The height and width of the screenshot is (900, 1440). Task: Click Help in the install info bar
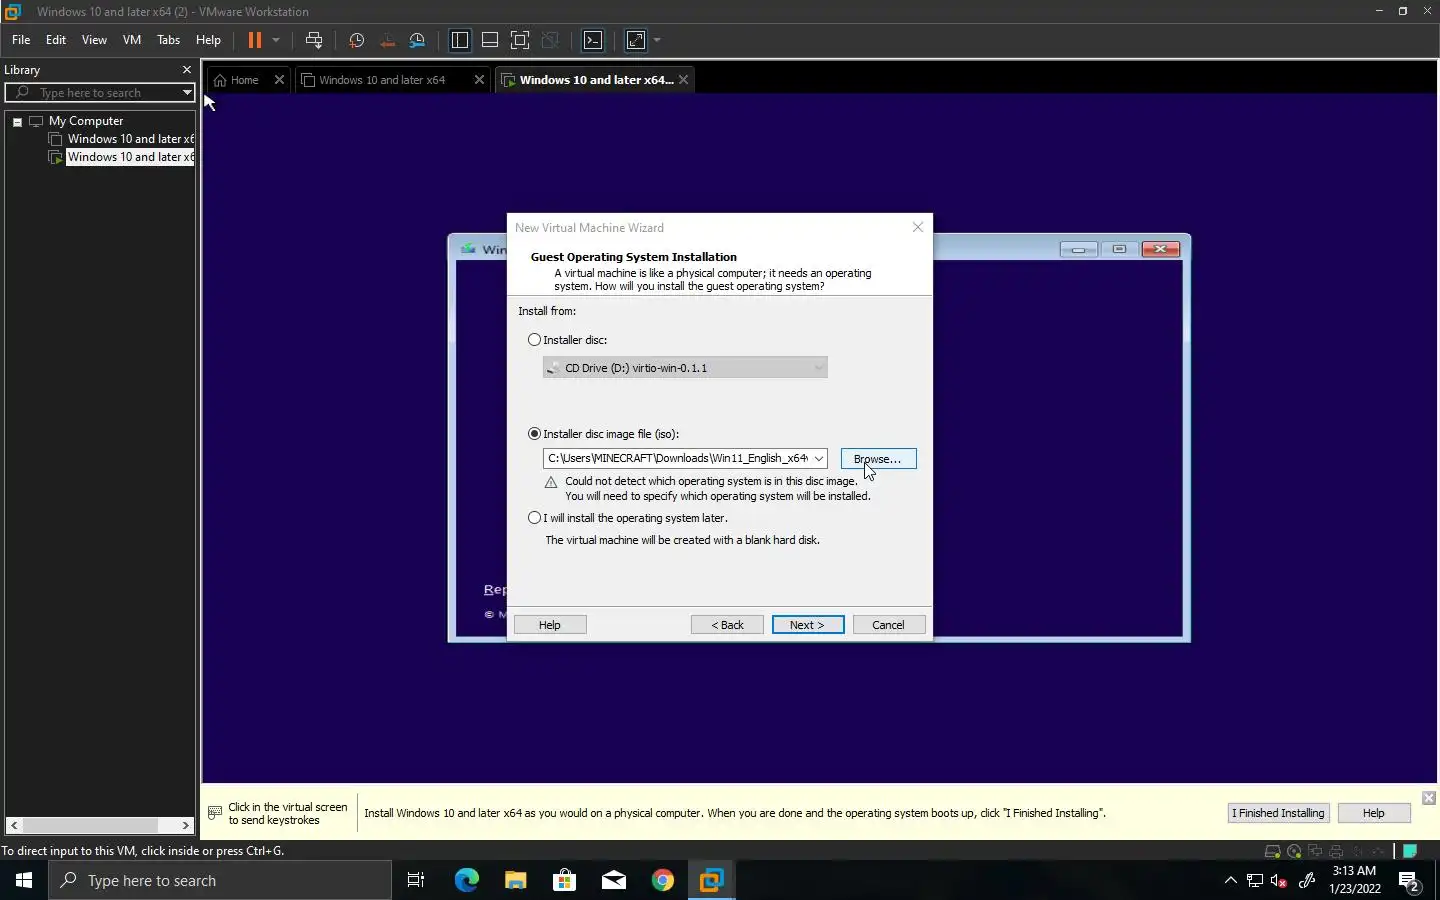1374,813
